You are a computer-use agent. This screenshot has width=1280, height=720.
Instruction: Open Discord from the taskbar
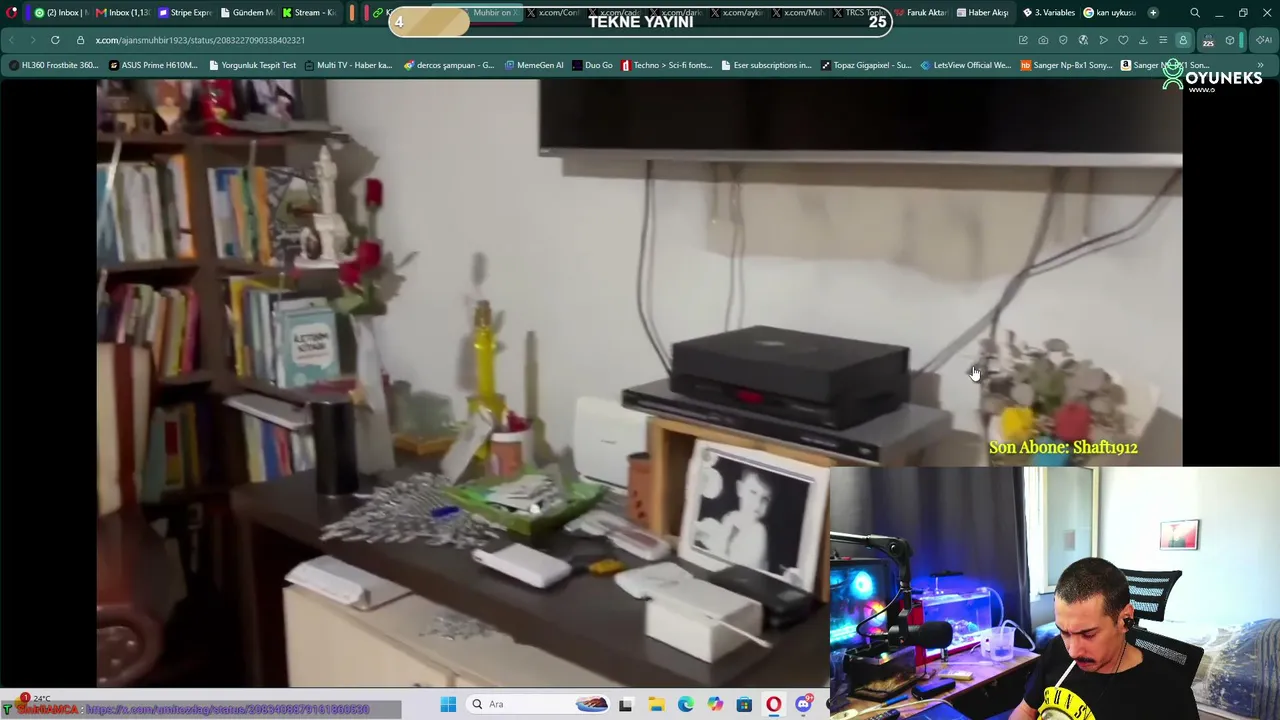(803, 704)
